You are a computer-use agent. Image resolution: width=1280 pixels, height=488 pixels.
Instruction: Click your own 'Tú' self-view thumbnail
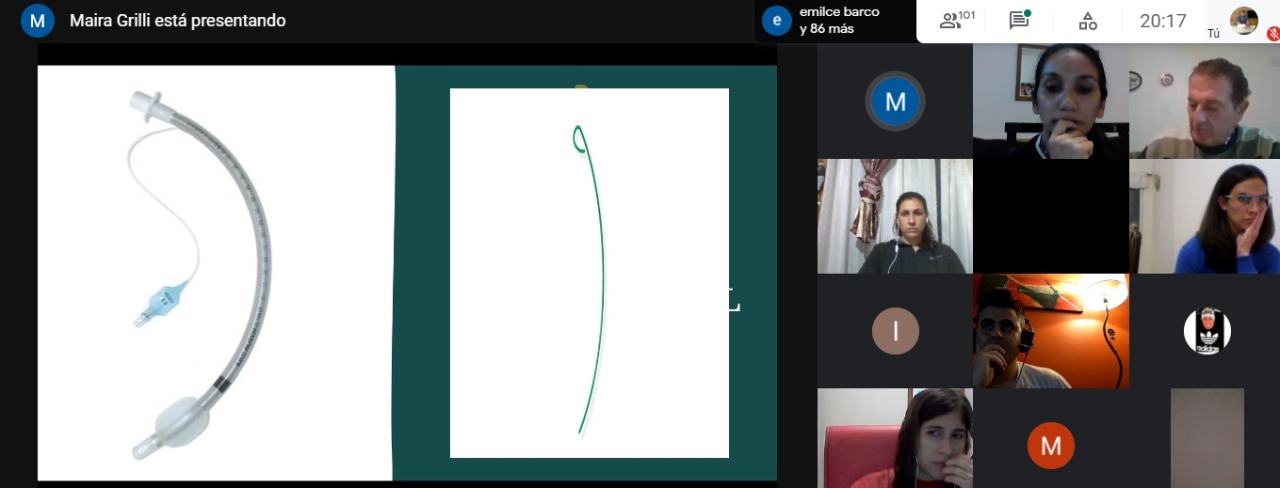pos(1243,20)
